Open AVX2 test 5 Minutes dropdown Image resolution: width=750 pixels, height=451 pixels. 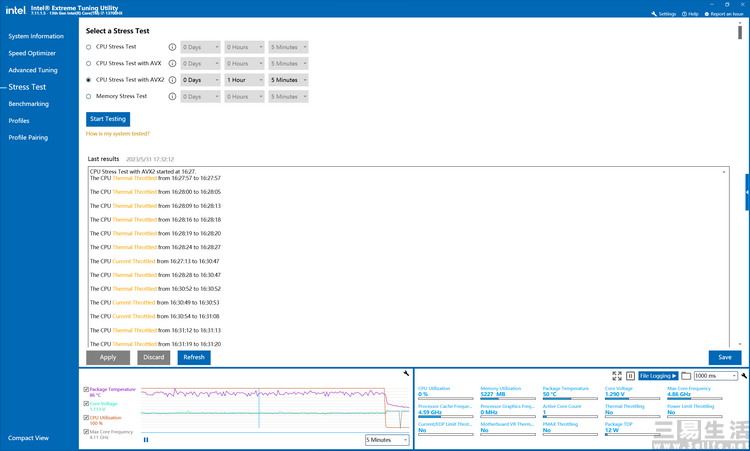click(288, 80)
